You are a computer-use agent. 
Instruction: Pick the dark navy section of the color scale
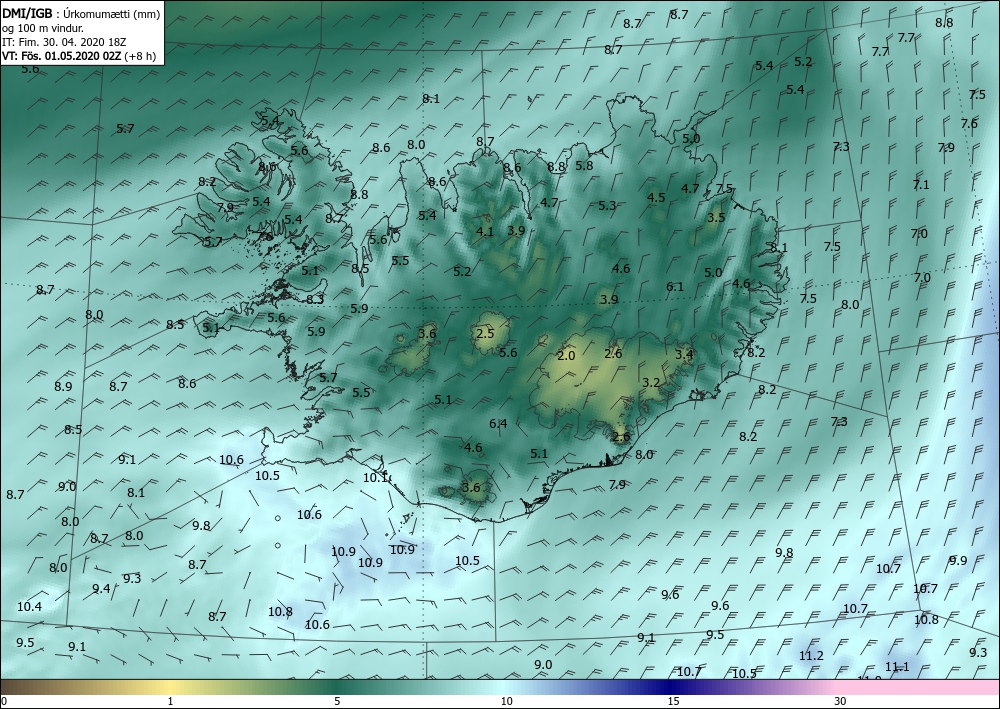point(670,687)
